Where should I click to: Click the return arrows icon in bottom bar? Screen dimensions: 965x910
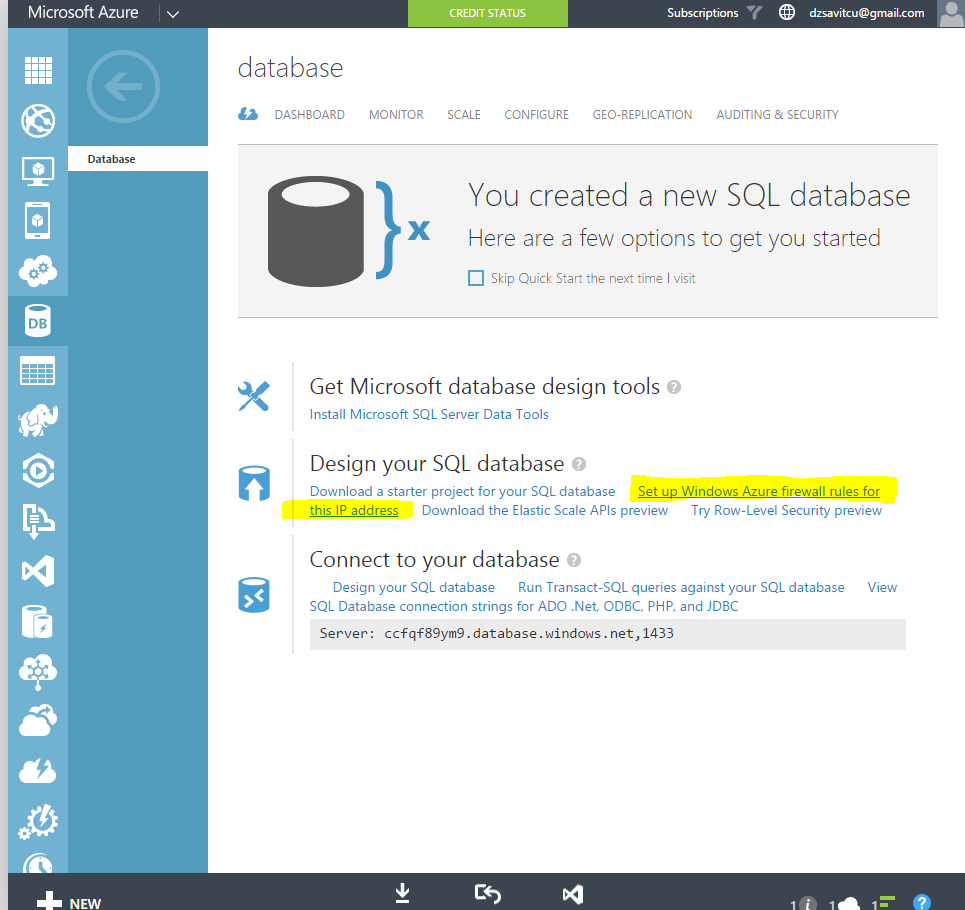(x=488, y=893)
